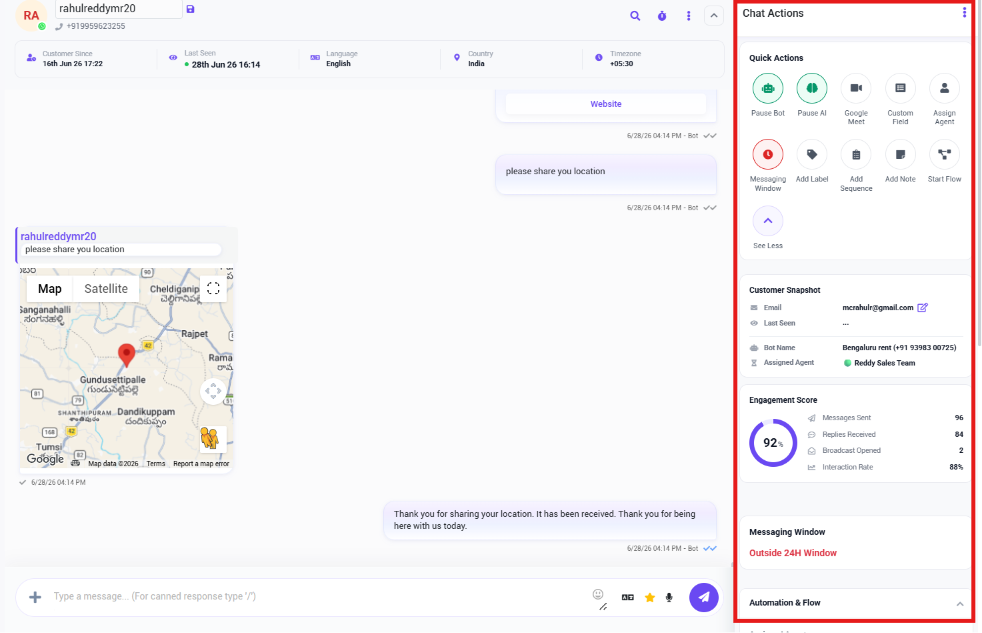Image resolution: width=982 pixels, height=633 pixels.
Task: Collapse the customer info header chevron
Action: point(714,16)
